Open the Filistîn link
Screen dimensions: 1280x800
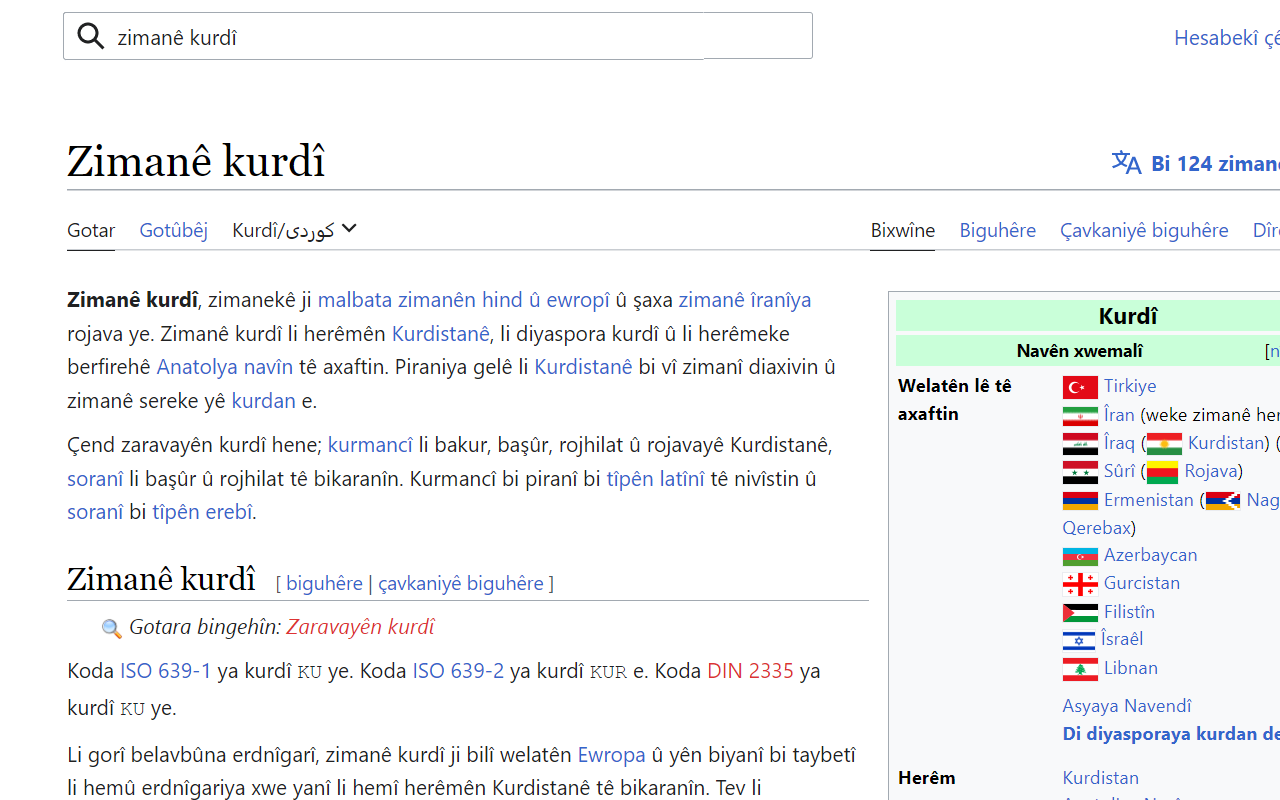pyautogui.click(x=1129, y=611)
